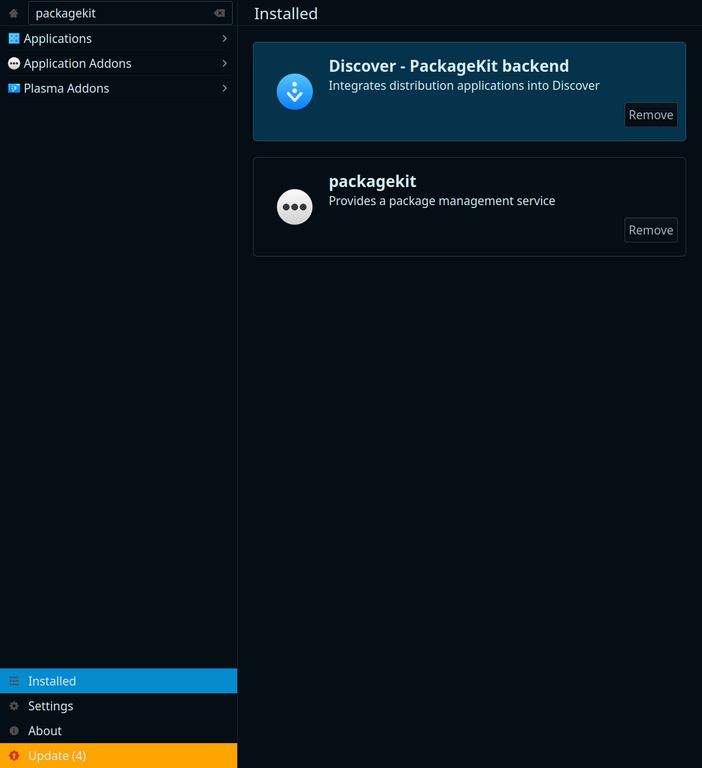Clear the search text with backspace icon
702x768 pixels.
click(x=219, y=13)
